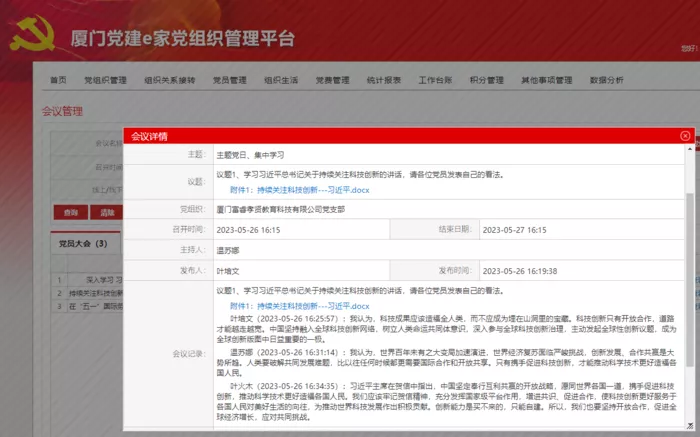The image size is (700, 437).
Task: Click the 召开时间 value 2023-05-26 16:15
Action: coord(248,230)
